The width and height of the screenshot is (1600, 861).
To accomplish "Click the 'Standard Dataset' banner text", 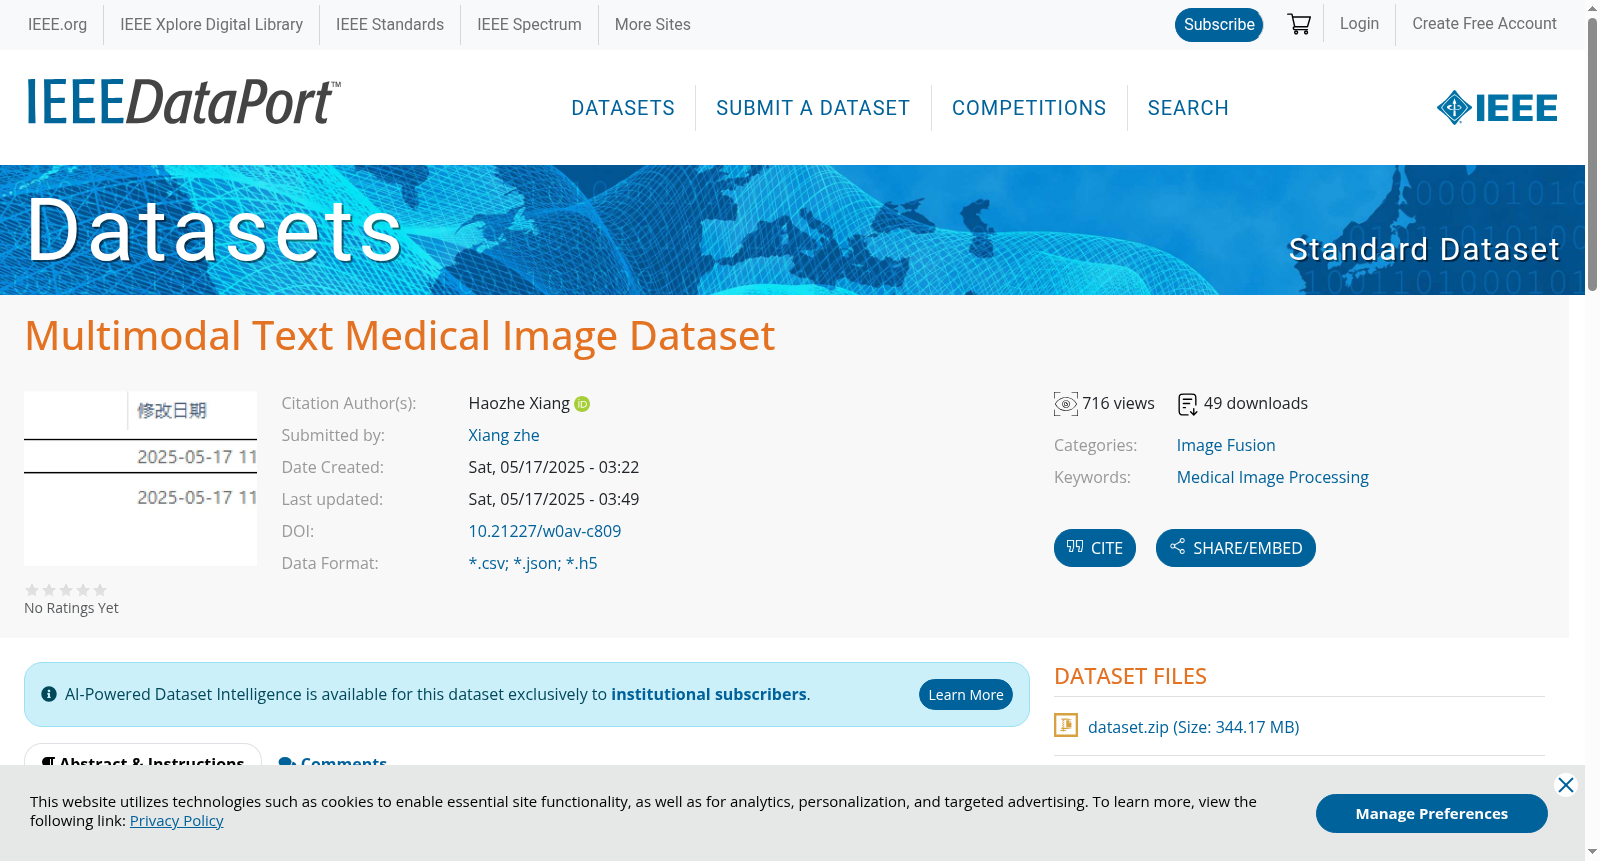I will pyautogui.click(x=1424, y=249).
